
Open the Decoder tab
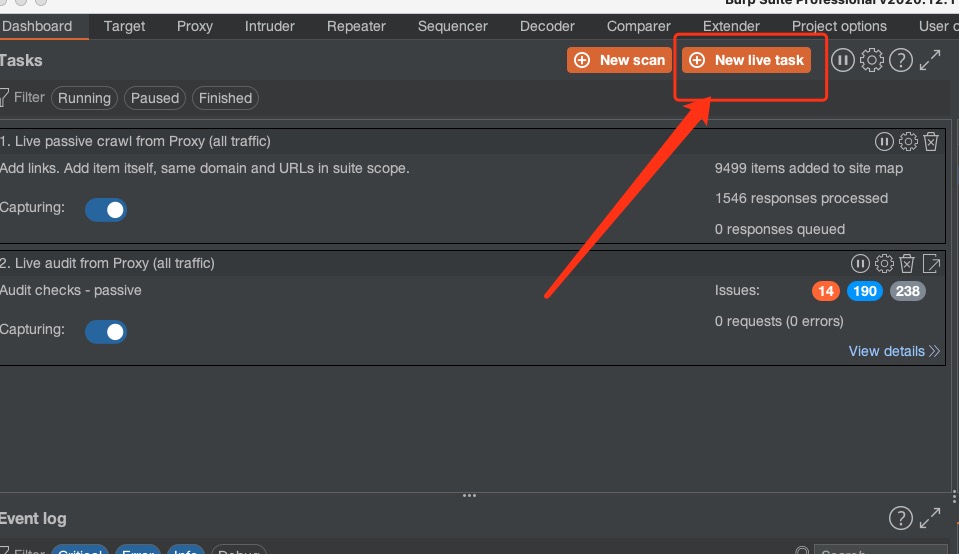pyautogui.click(x=547, y=26)
